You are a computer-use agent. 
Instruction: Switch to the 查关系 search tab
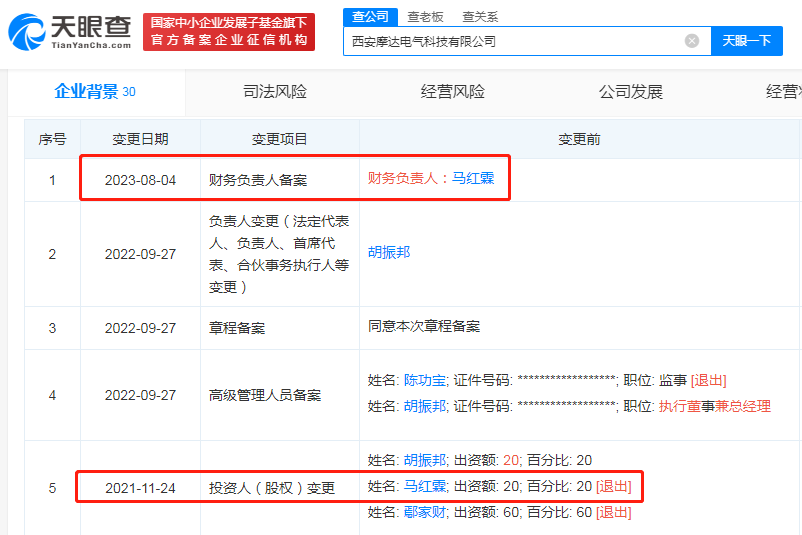coord(480,17)
